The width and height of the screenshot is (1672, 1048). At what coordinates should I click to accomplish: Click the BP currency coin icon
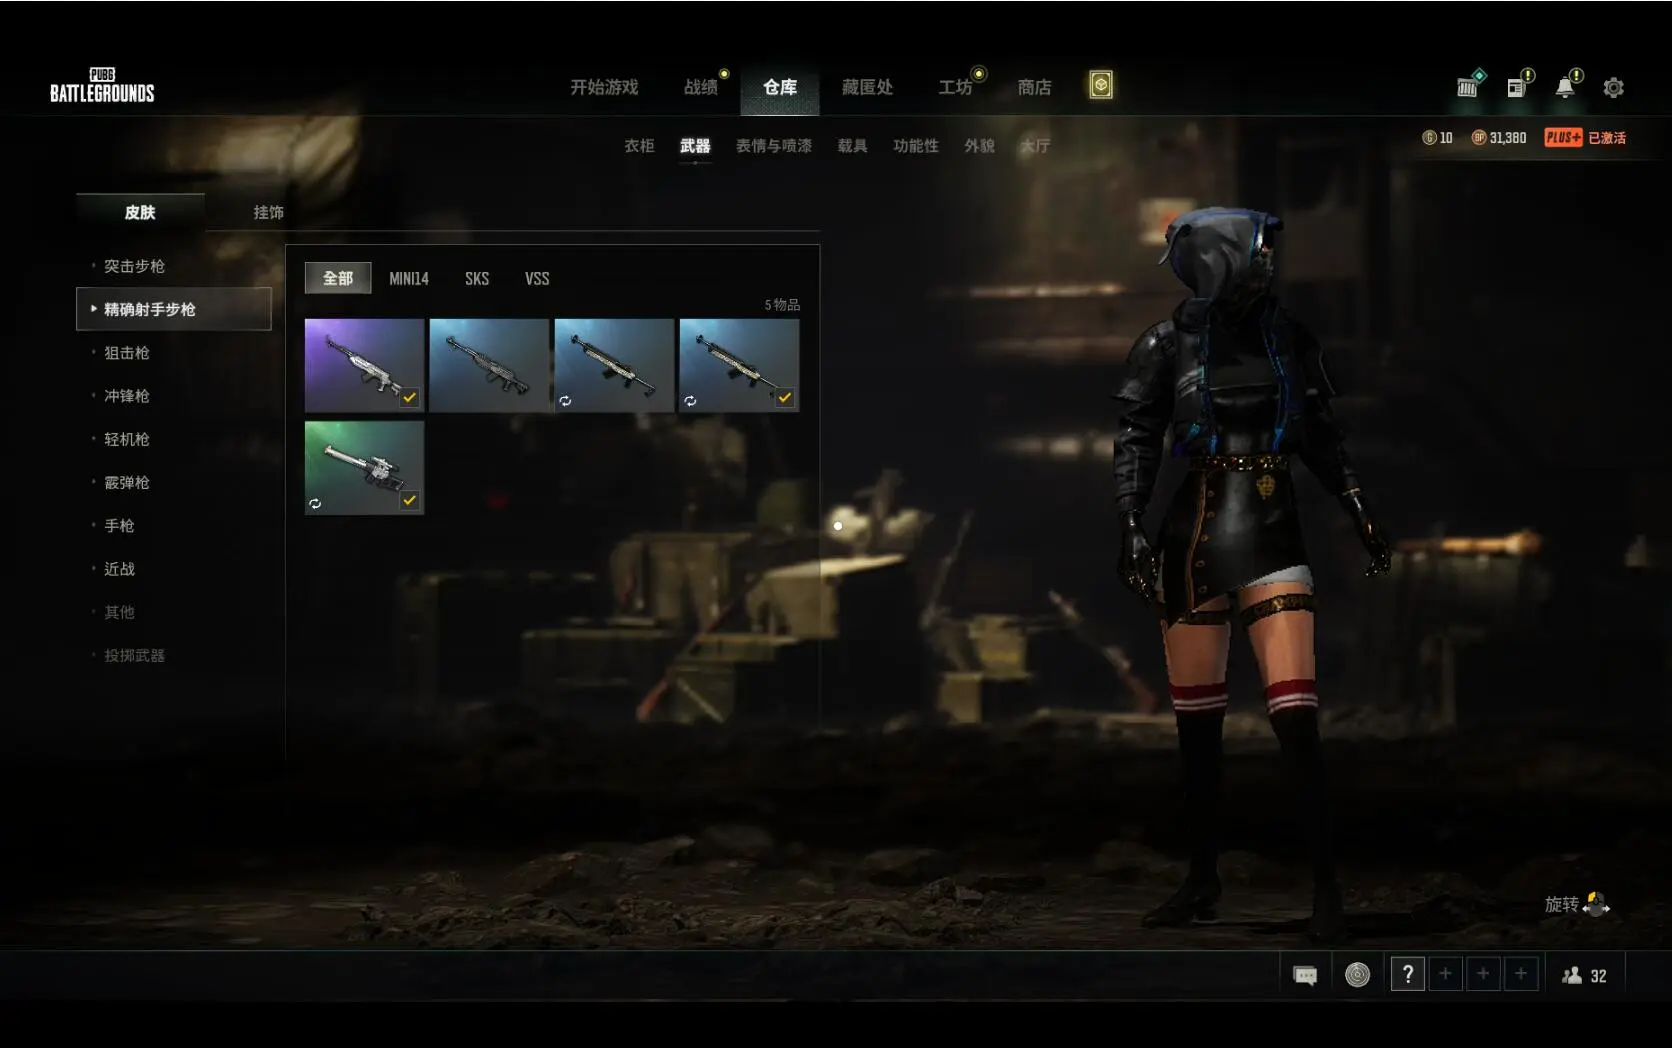click(x=1478, y=137)
